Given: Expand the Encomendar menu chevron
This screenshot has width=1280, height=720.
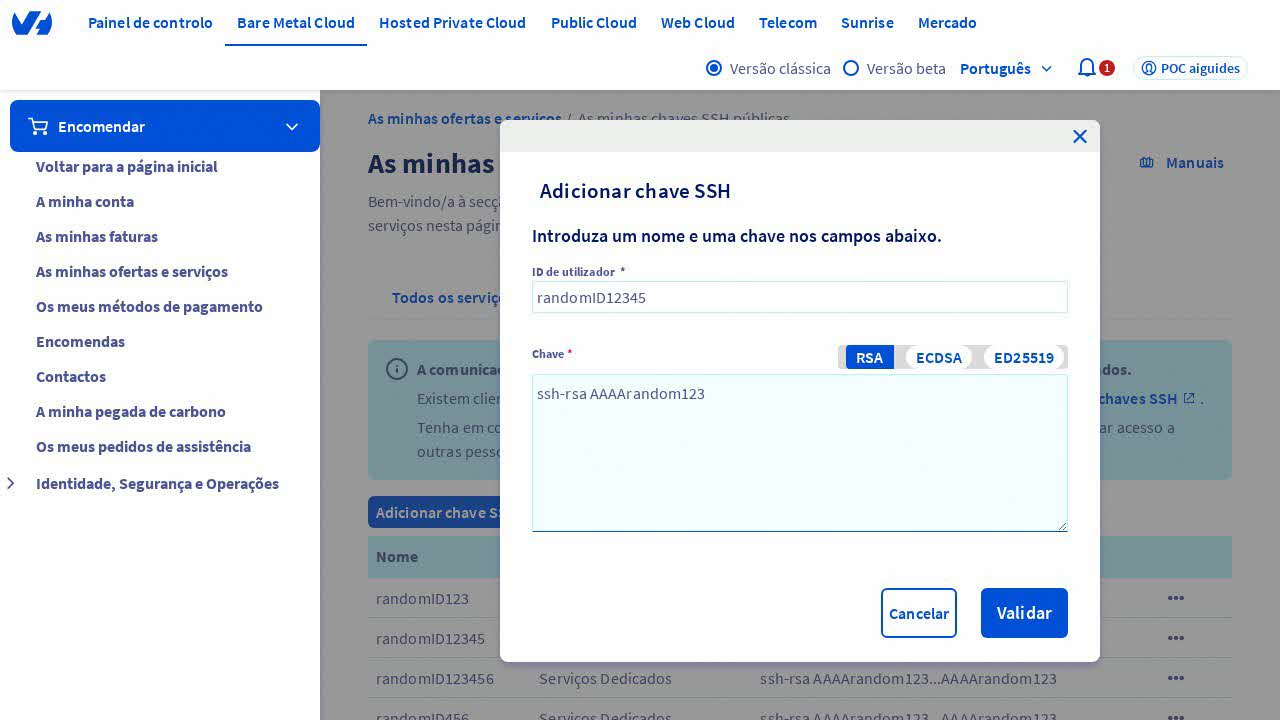Looking at the screenshot, I should 292,127.
